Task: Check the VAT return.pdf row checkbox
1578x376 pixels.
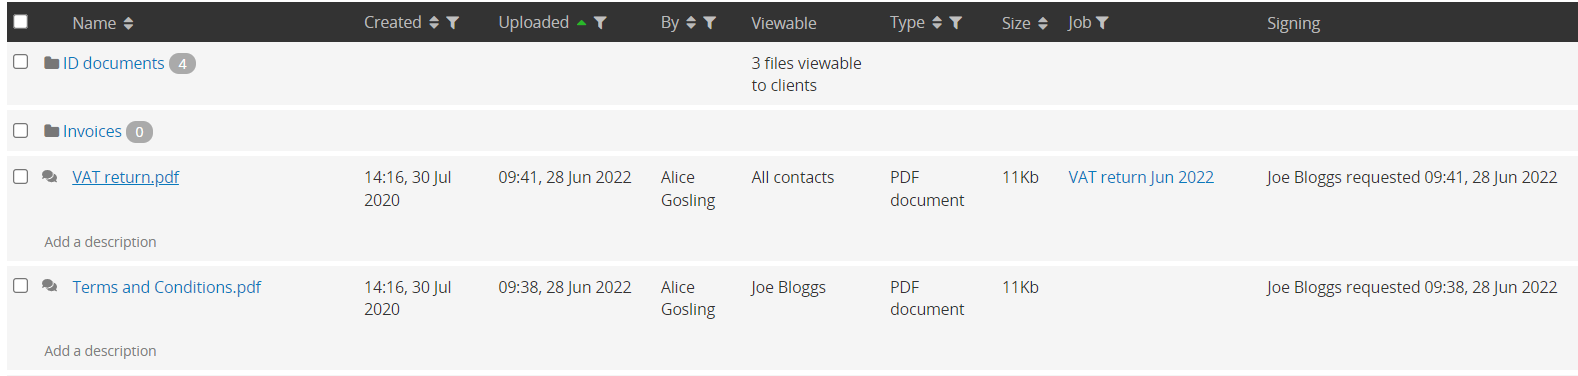Action: click(20, 176)
